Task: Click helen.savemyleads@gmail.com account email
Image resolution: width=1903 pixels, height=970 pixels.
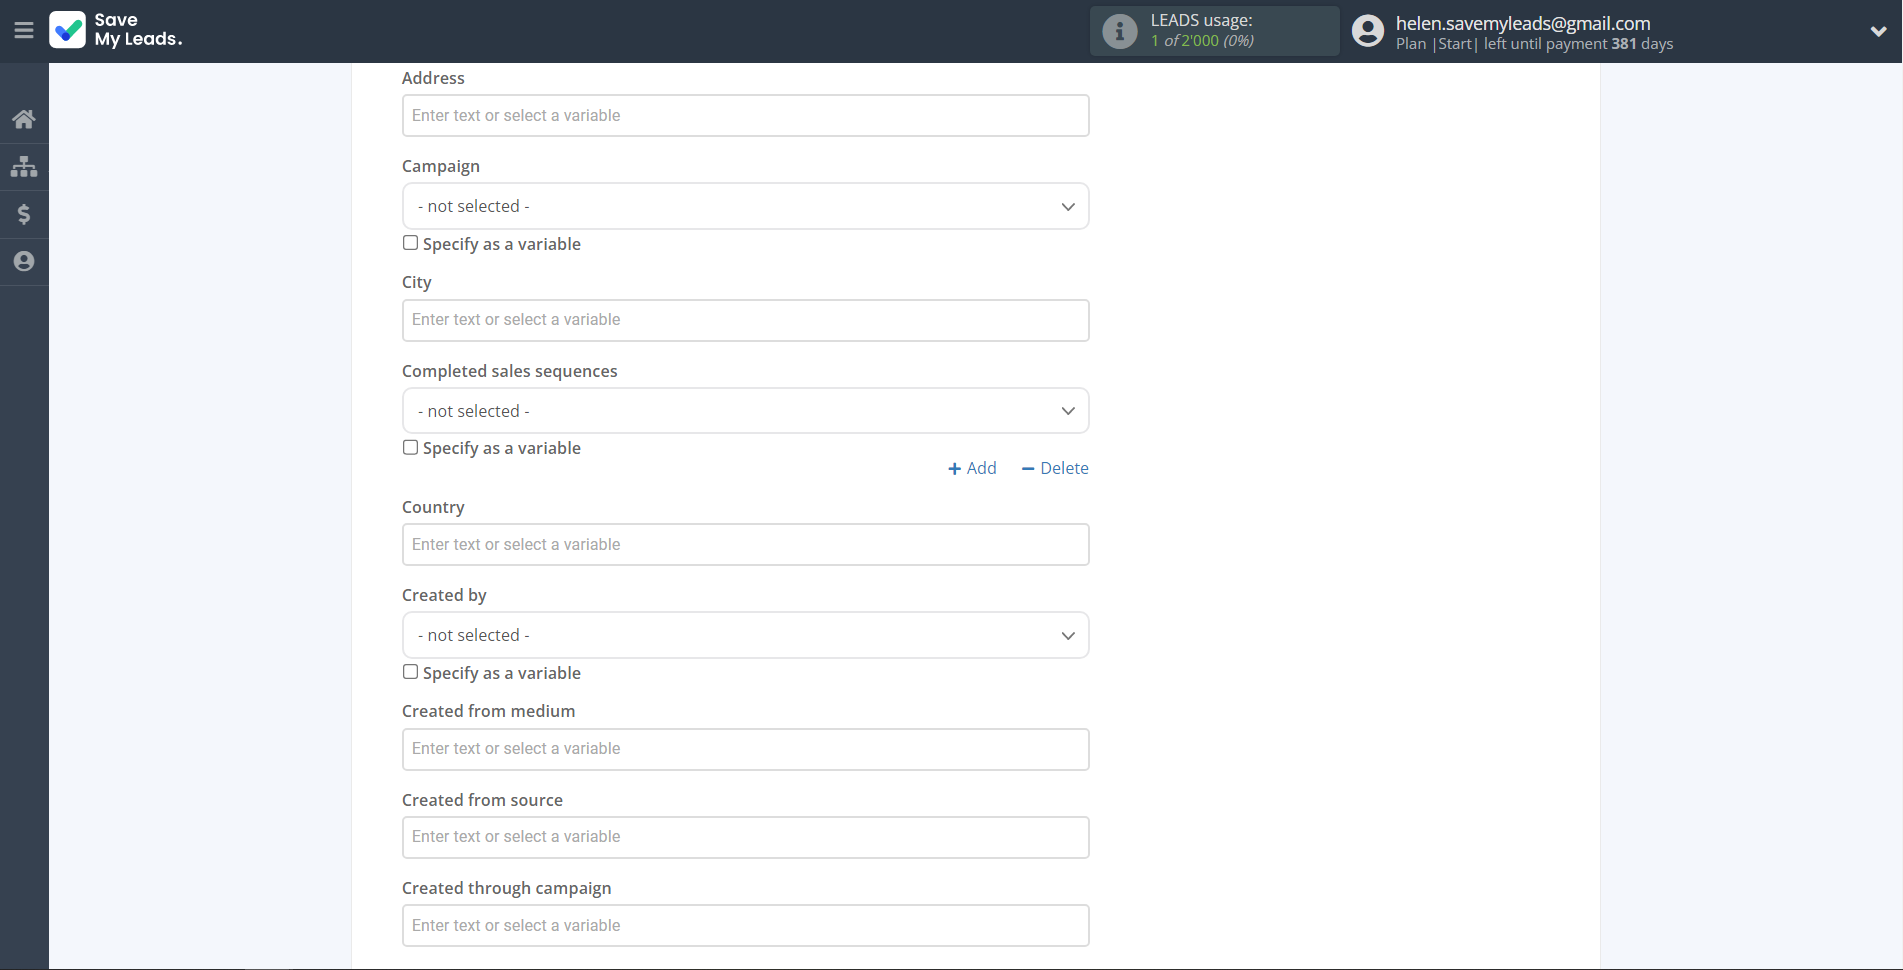Action: (1523, 23)
